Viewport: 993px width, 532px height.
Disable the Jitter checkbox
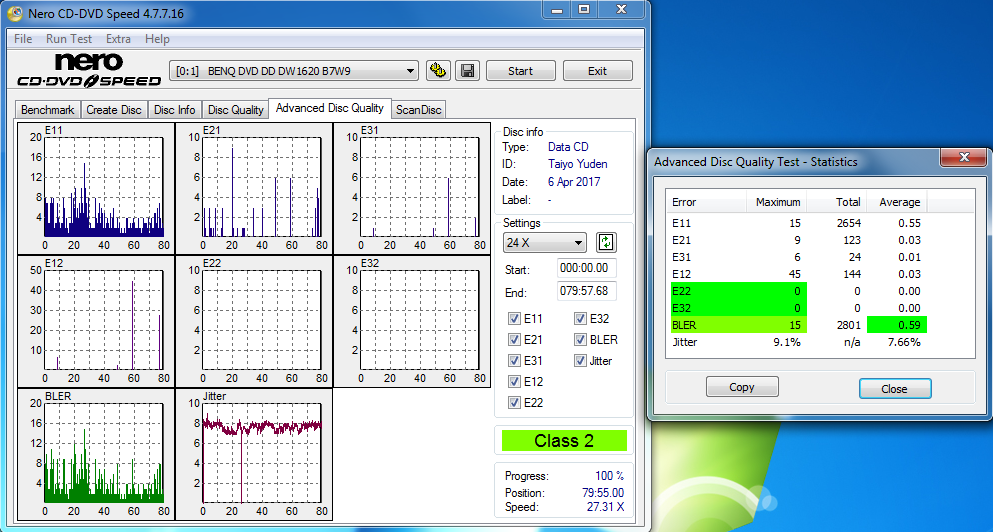click(580, 361)
